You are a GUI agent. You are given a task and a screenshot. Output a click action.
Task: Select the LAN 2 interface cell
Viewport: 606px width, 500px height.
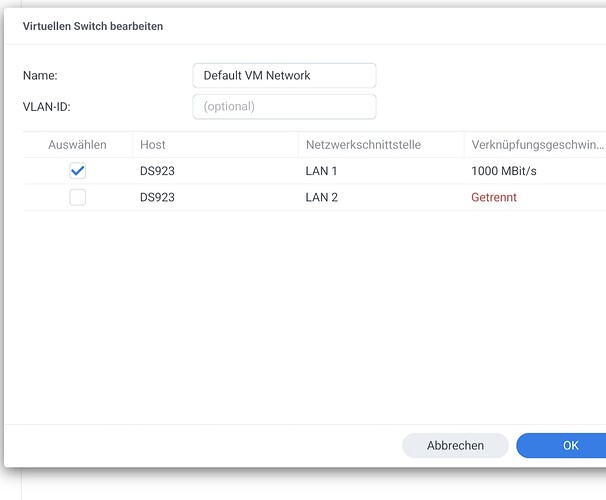click(322, 198)
